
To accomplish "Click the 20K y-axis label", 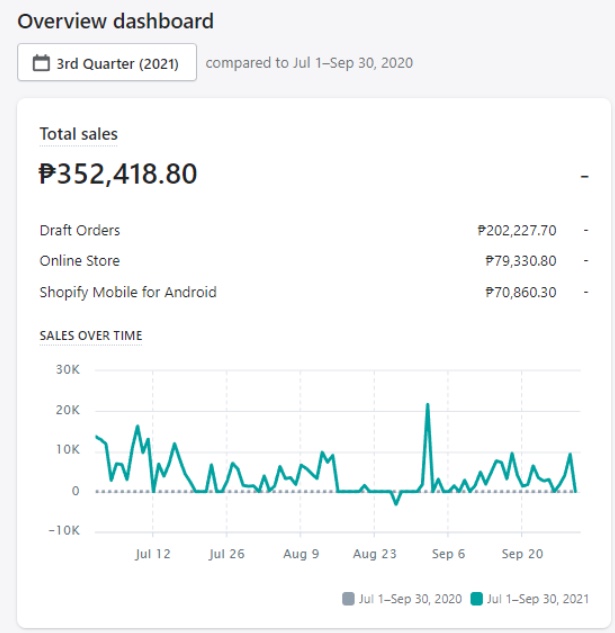I will 68,410.
